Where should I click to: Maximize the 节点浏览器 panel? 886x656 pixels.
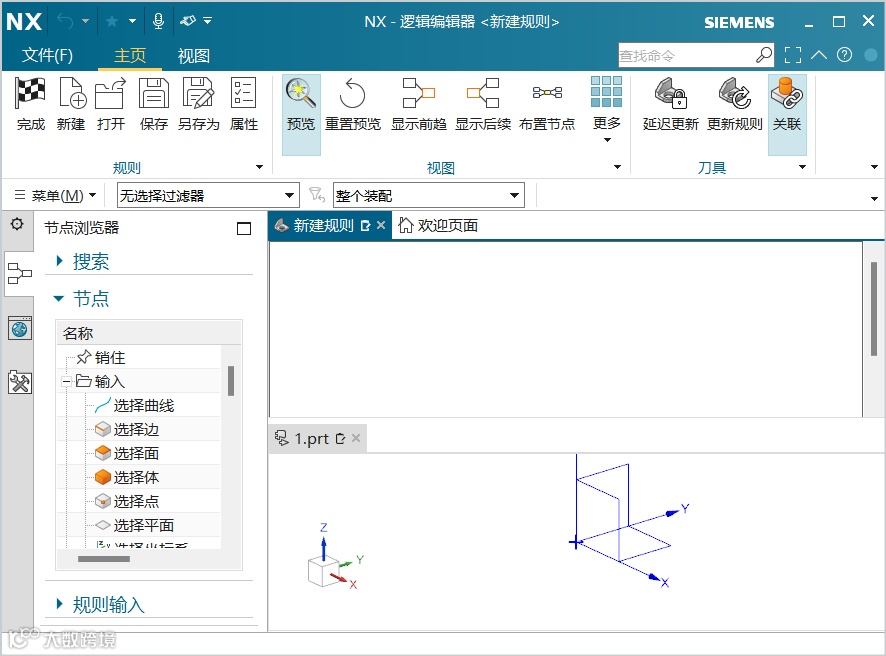[244, 228]
